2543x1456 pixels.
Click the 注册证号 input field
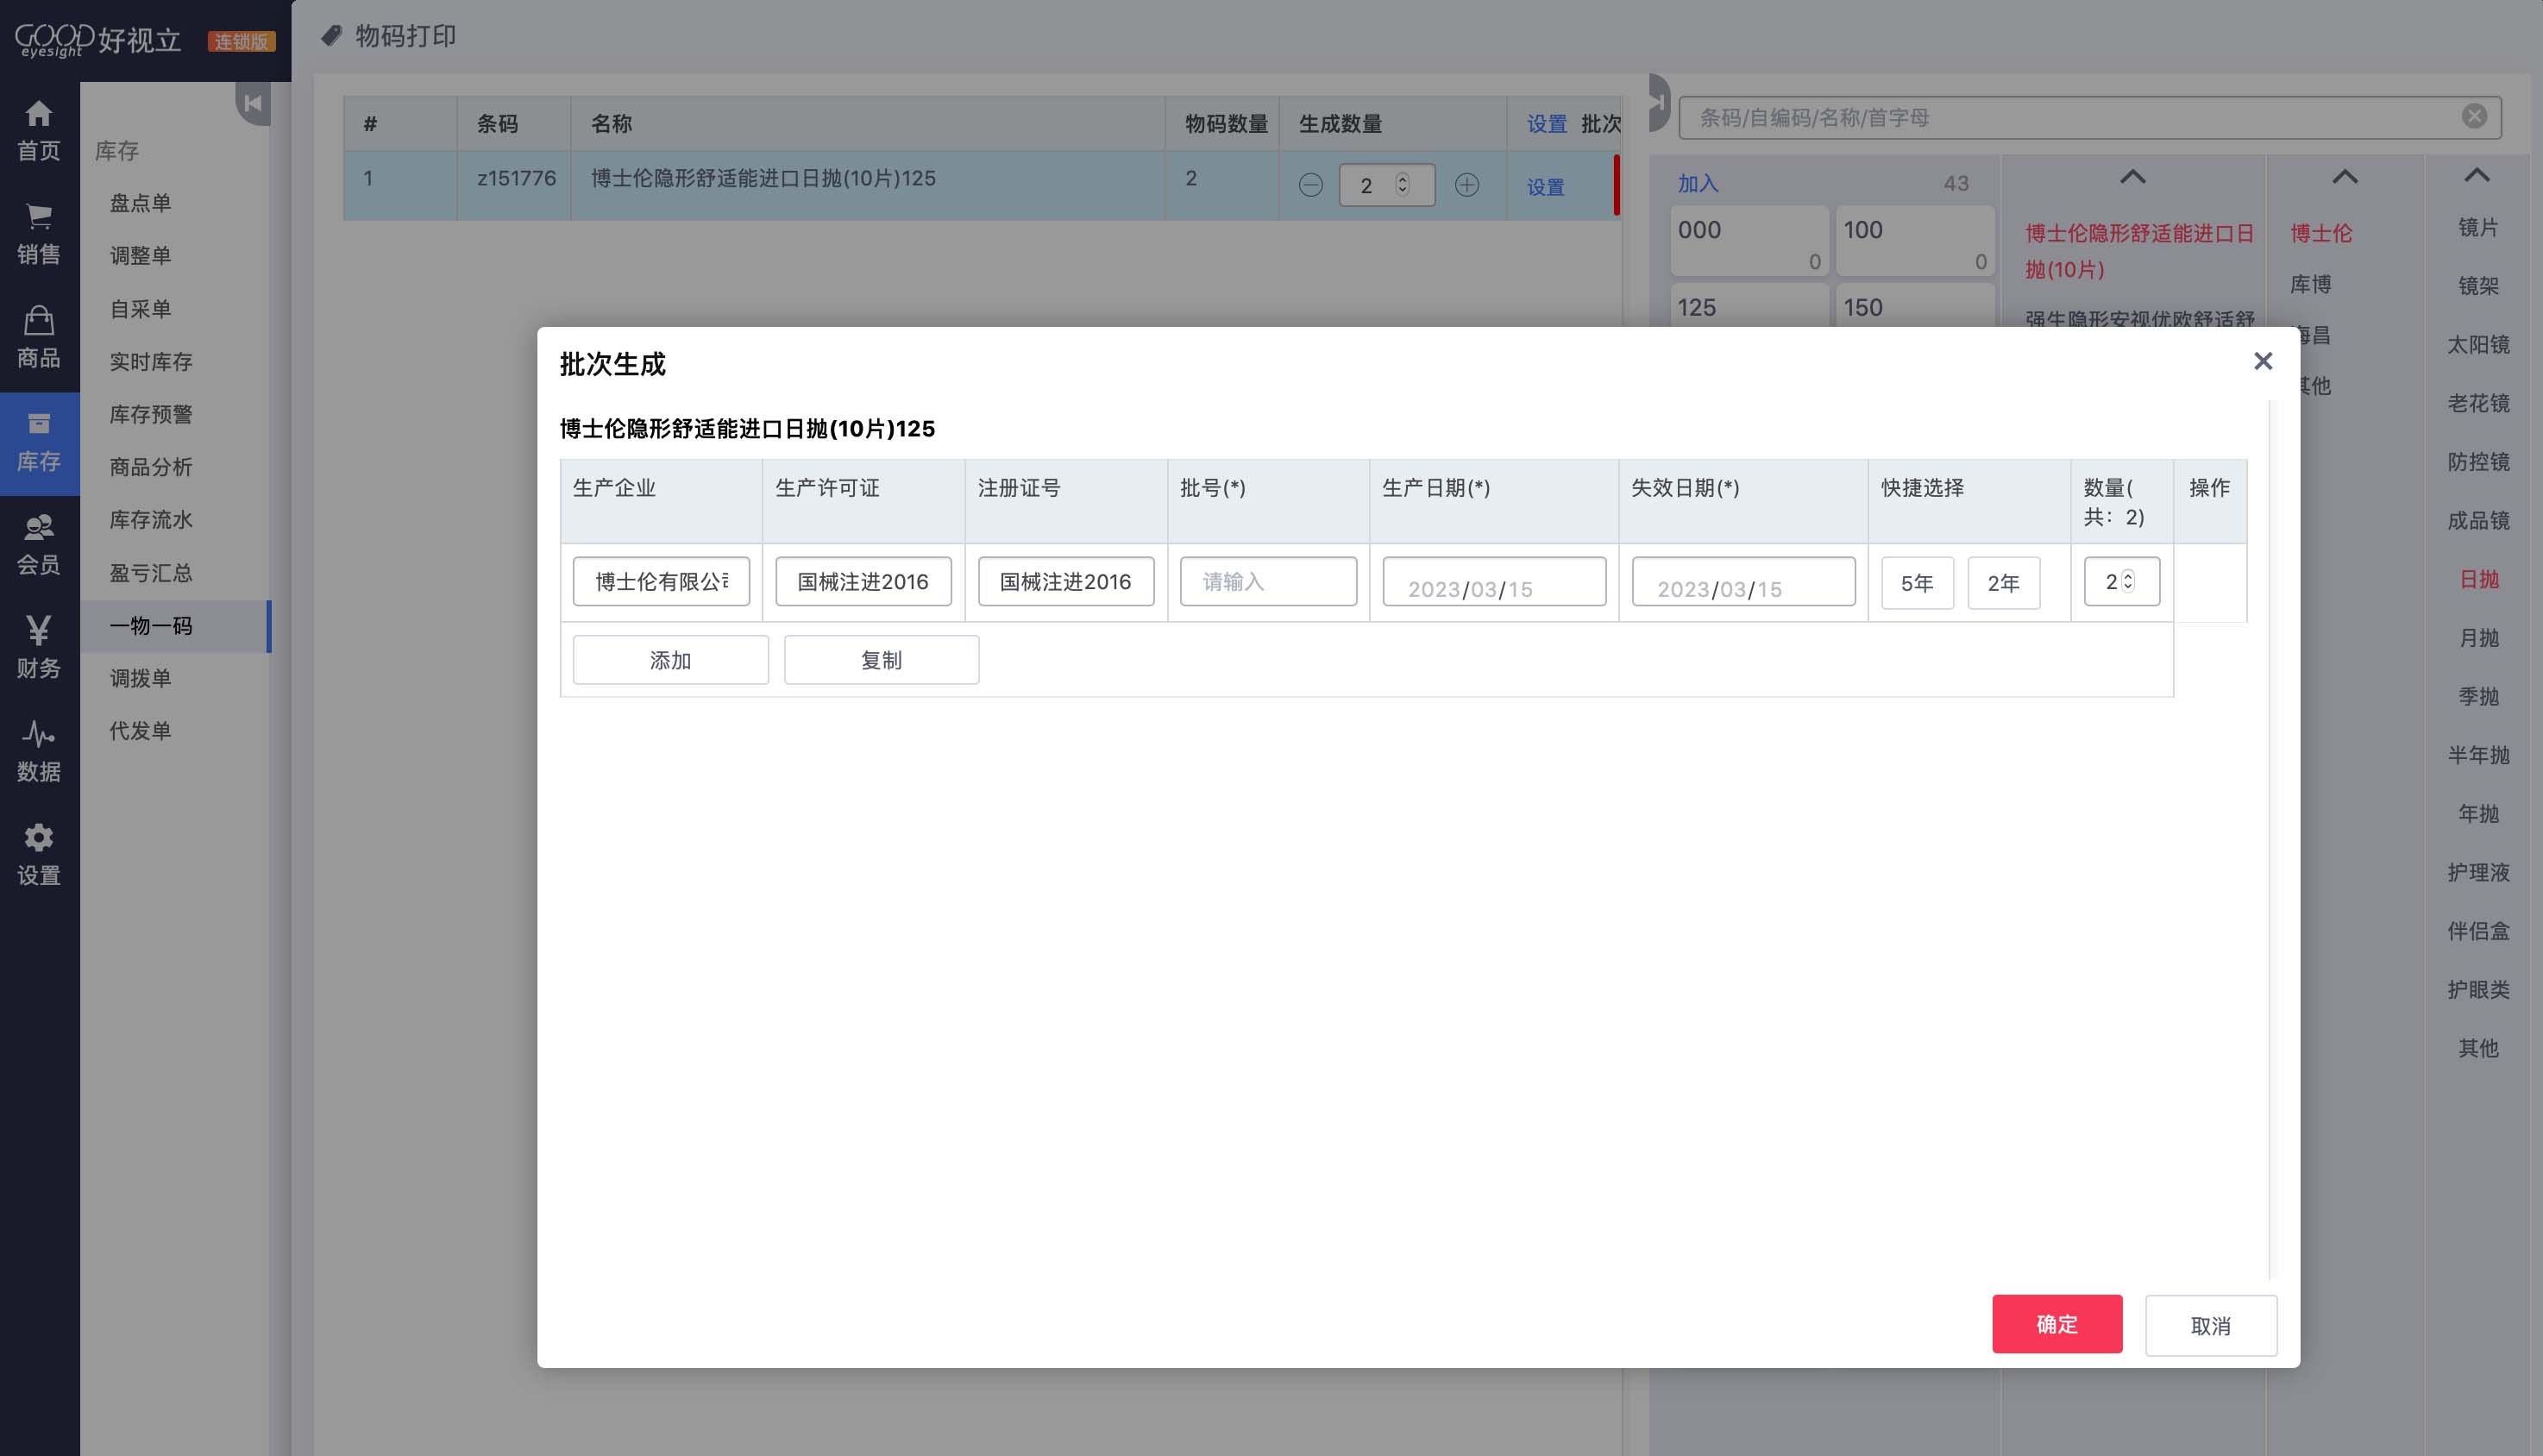(x=1066, y=582)
